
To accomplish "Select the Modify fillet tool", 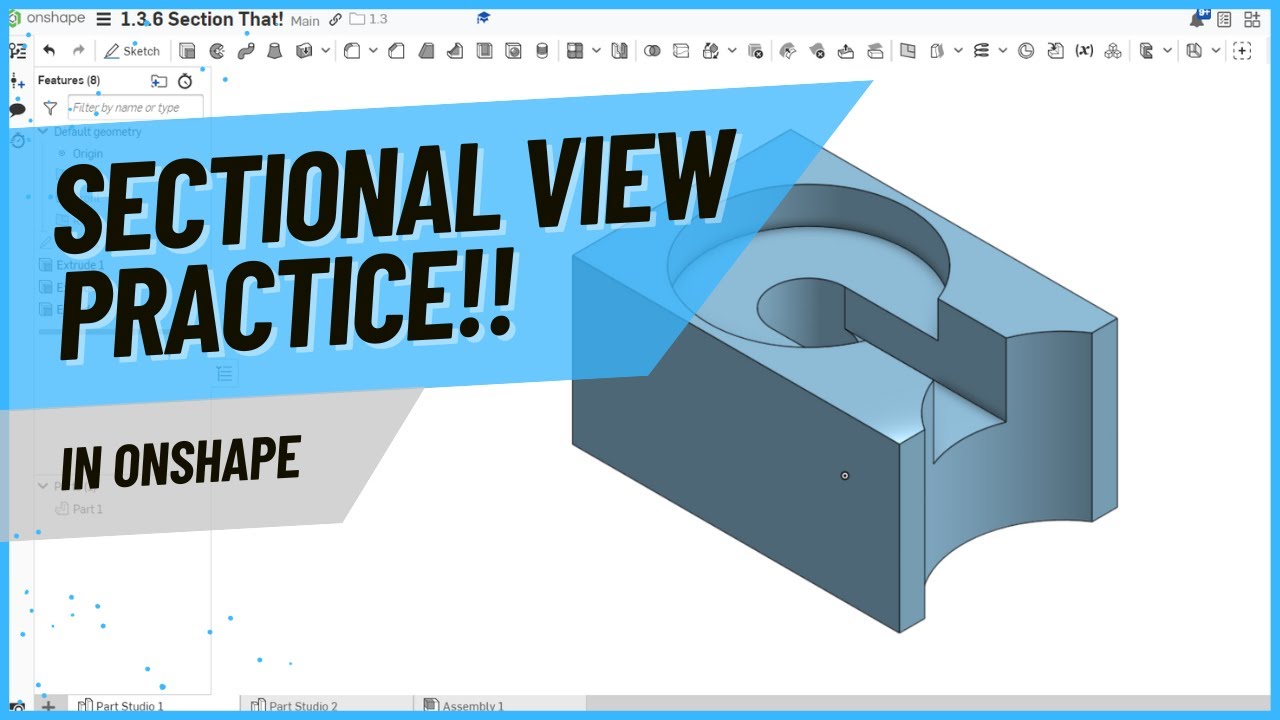I will (788, 51).
